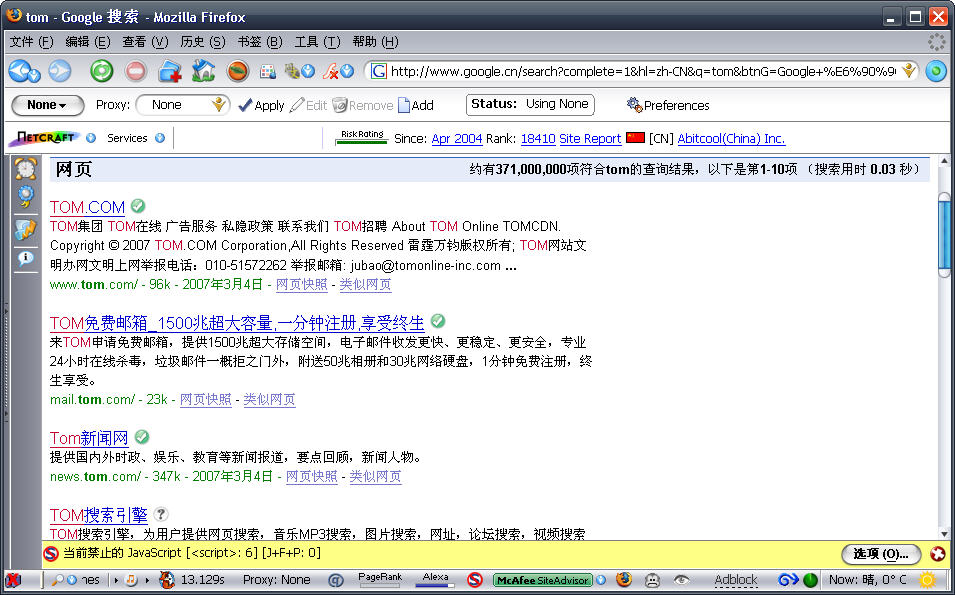This screenshot has width=955, height=595.
Task: Click Add to create a new proxy
Action: 415,105
